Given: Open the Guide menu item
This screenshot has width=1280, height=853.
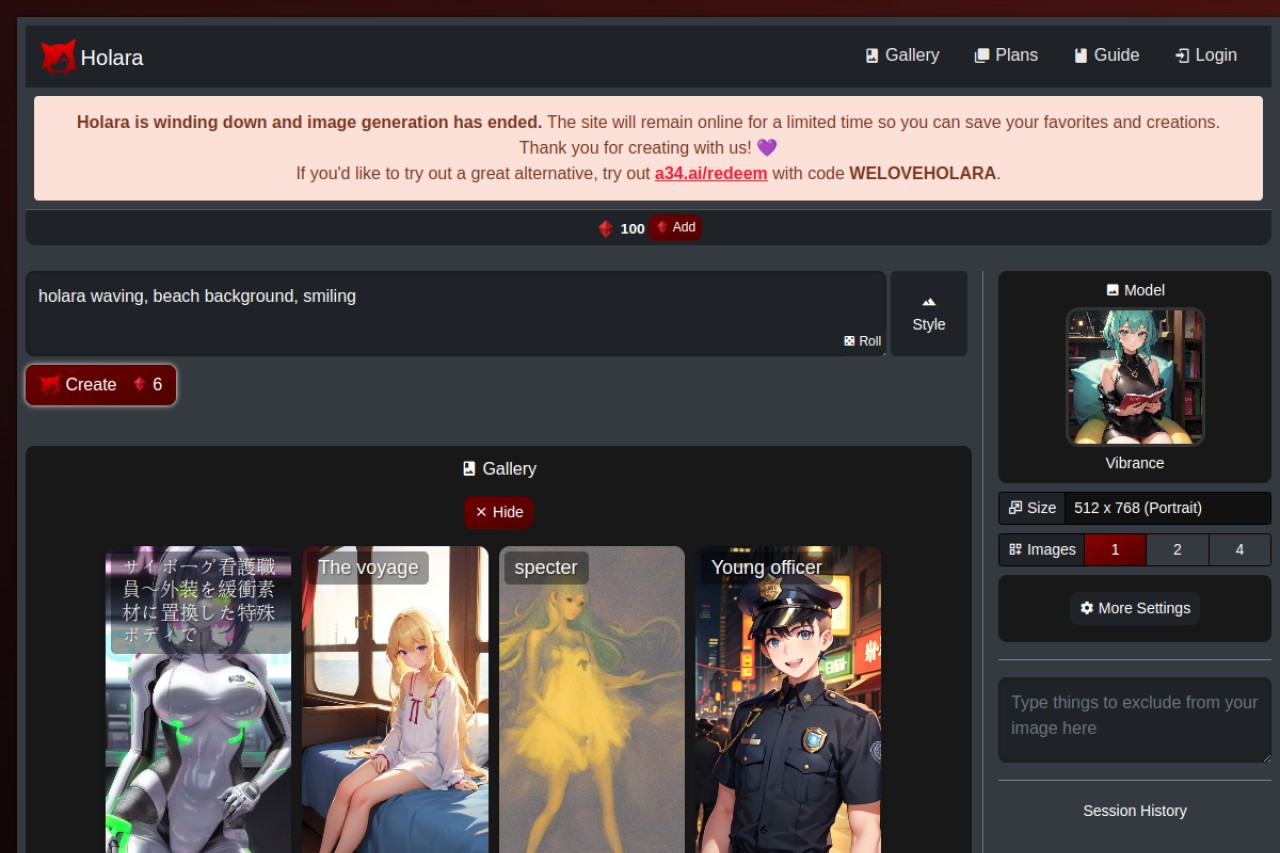Looking at the screenshot, I should (x=1106, y=55).
